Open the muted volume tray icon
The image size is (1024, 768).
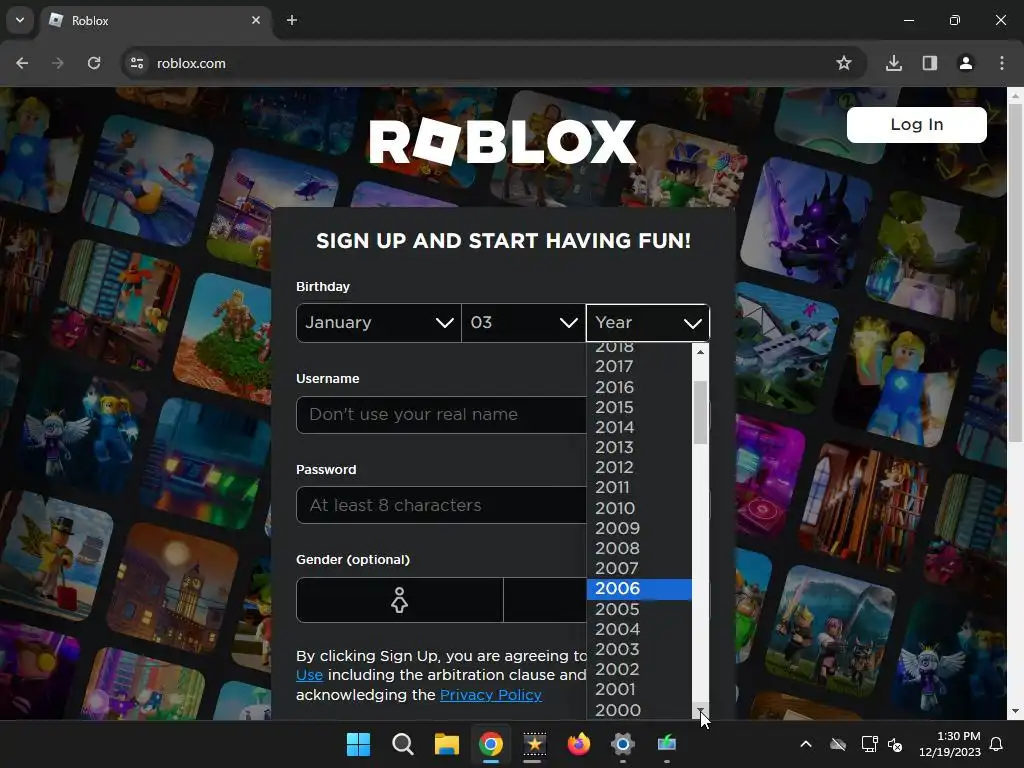895,744
